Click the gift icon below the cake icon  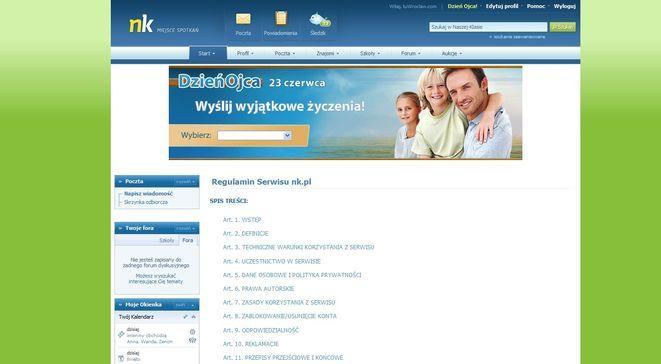coord(193,340)
